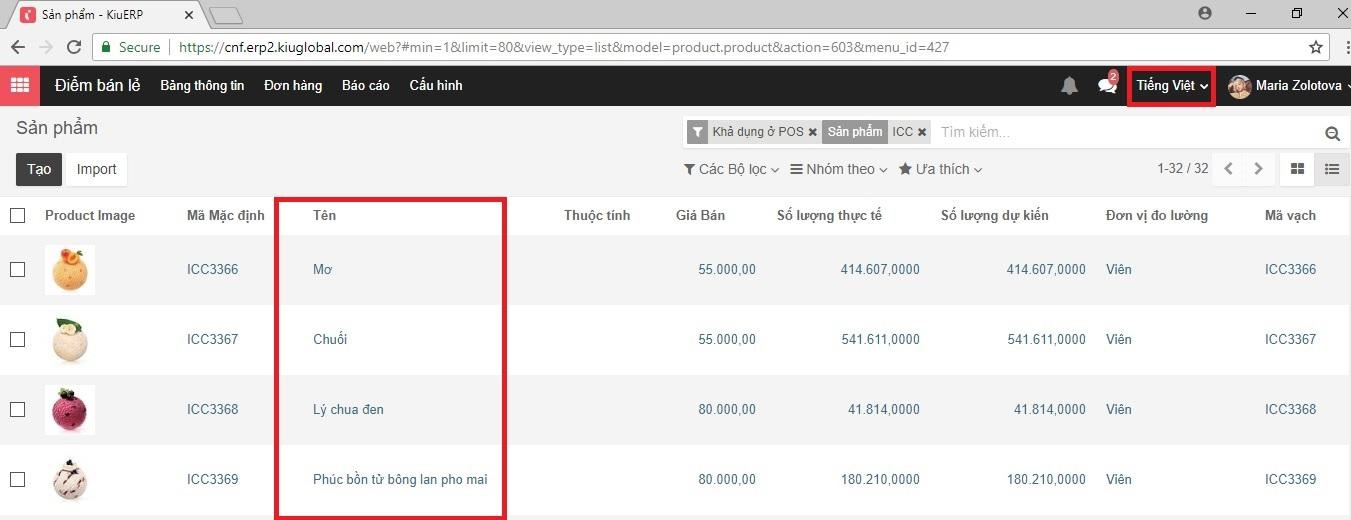Screen dimensions: 1351x520
Task: Click the browser reload icon
Action: click(73, 47)
